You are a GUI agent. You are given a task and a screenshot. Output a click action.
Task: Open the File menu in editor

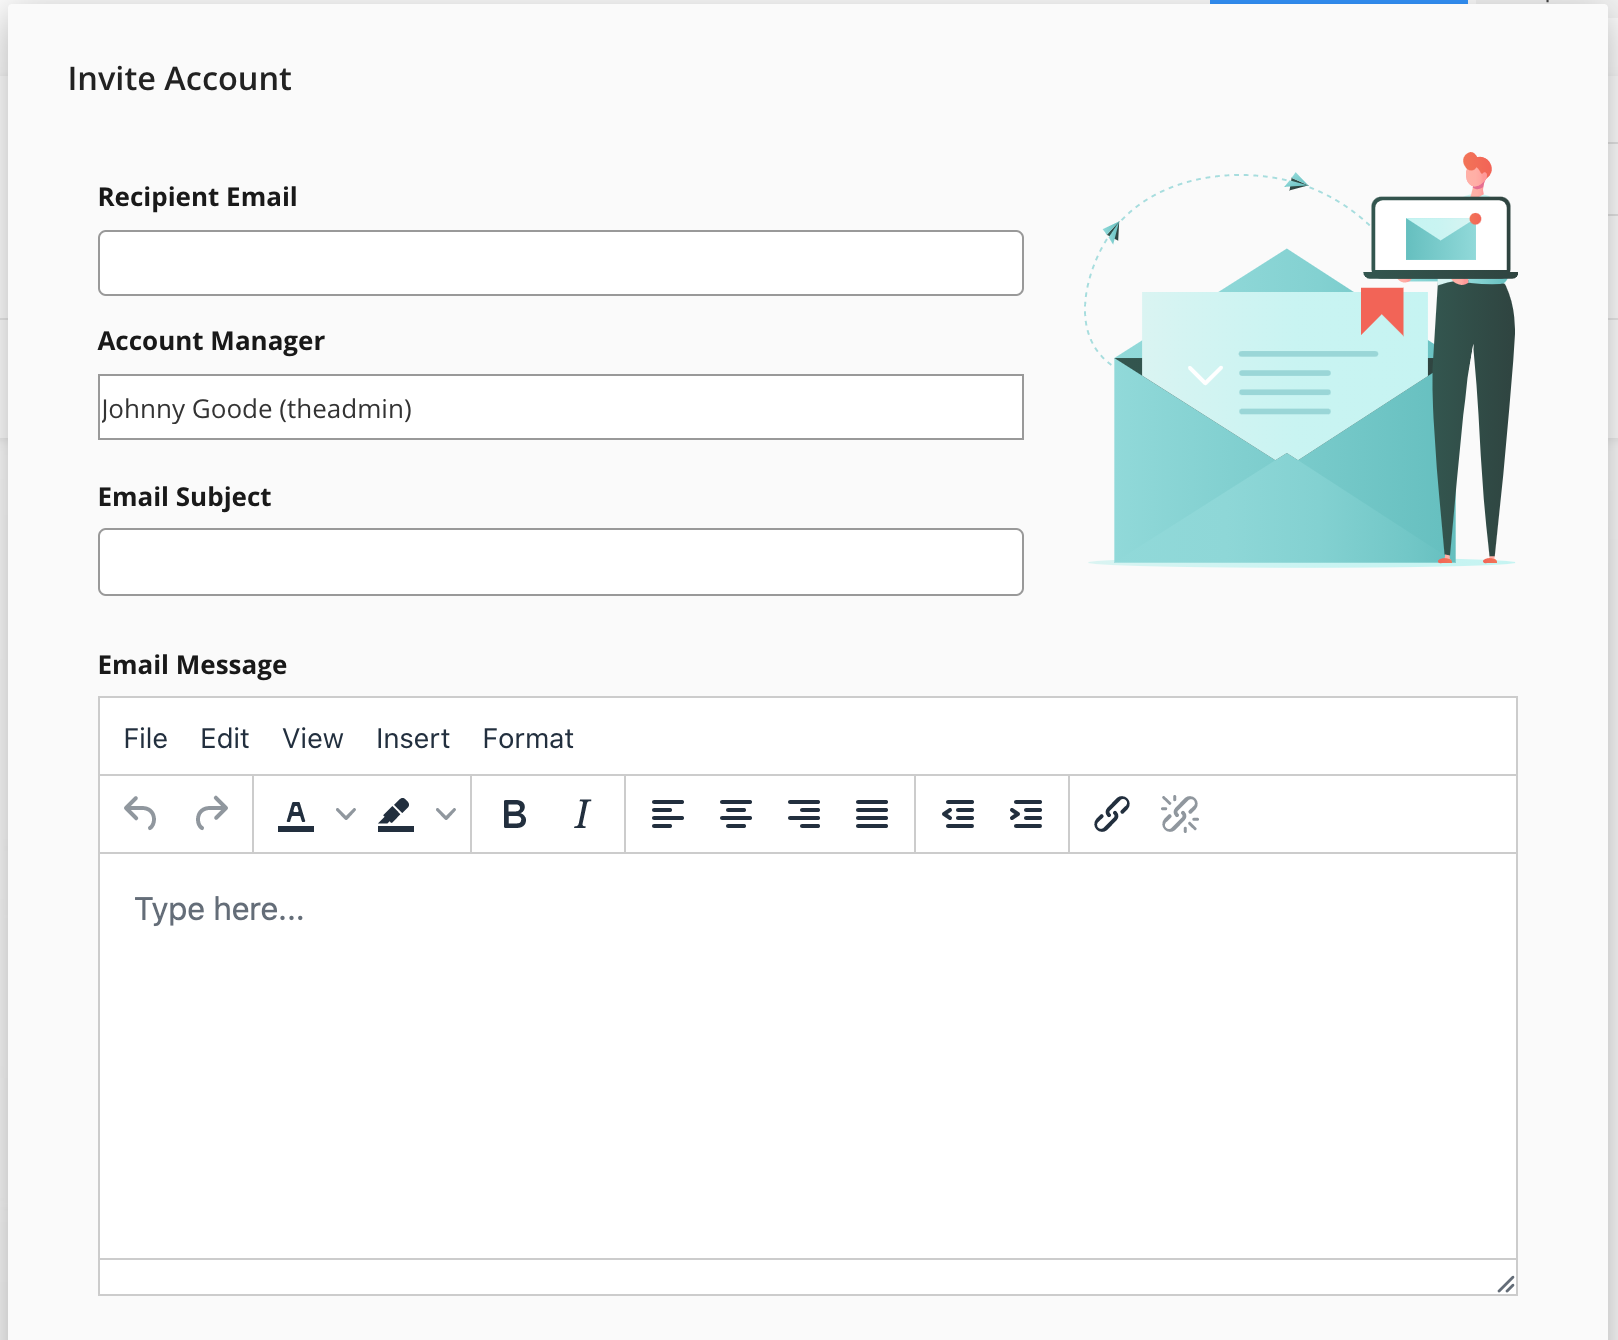146,739
